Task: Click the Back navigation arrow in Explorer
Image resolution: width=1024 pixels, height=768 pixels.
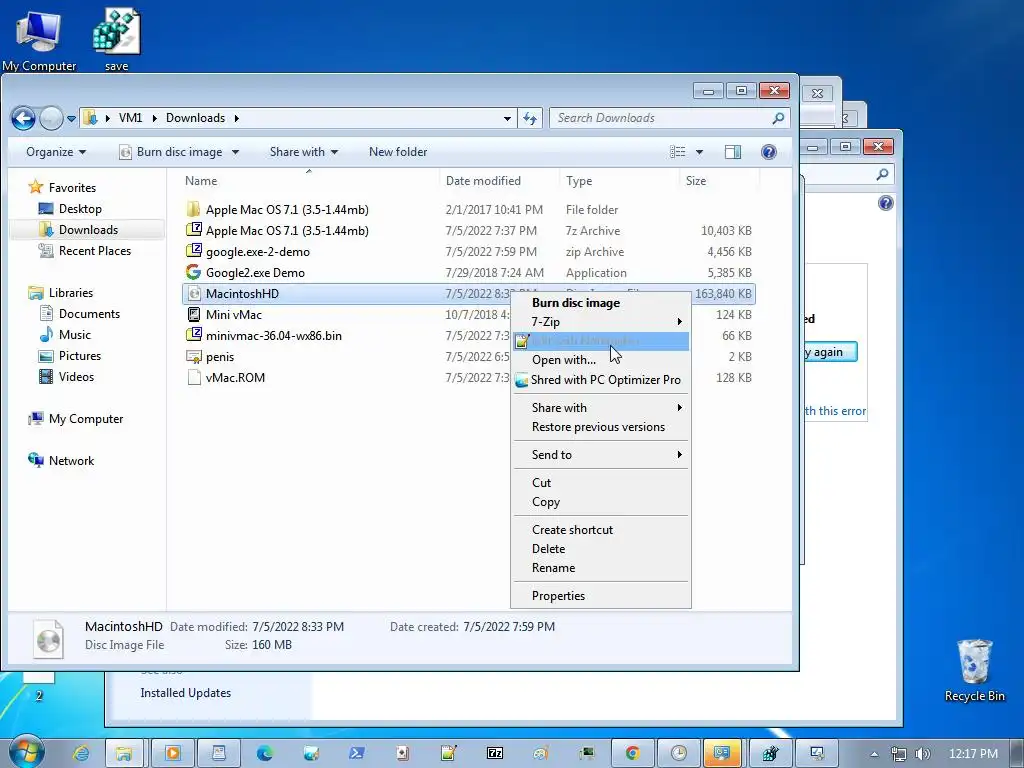Action: coord(23,118)
